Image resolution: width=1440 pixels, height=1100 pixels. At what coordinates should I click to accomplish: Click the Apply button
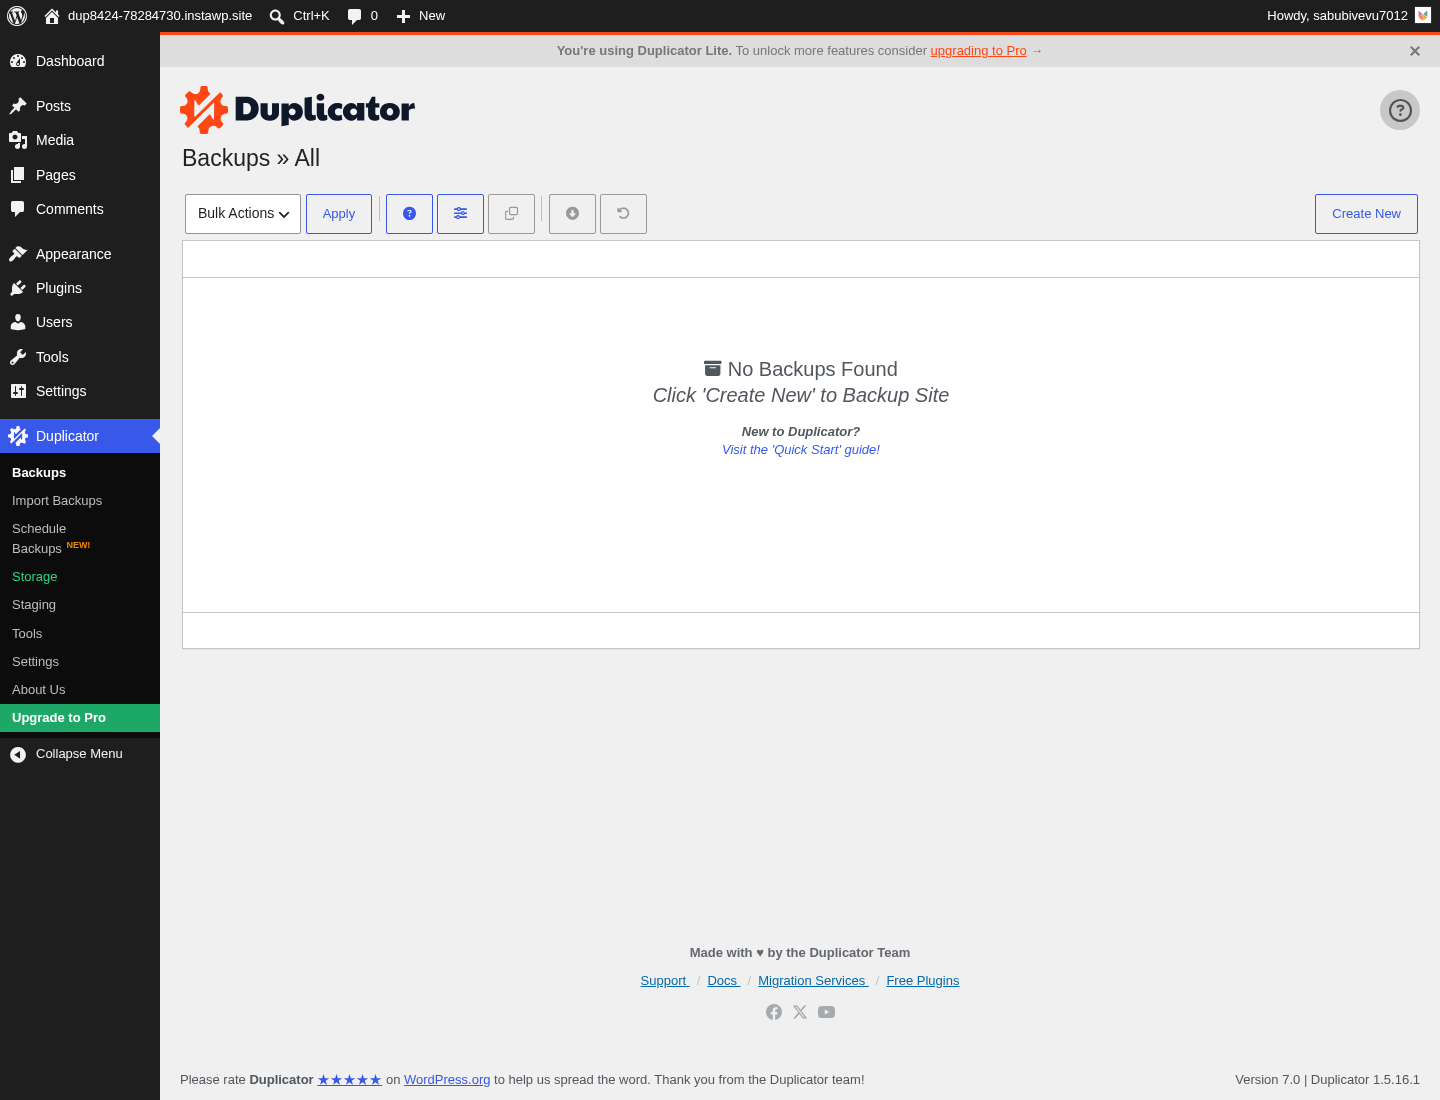click(x=339, y=214)
